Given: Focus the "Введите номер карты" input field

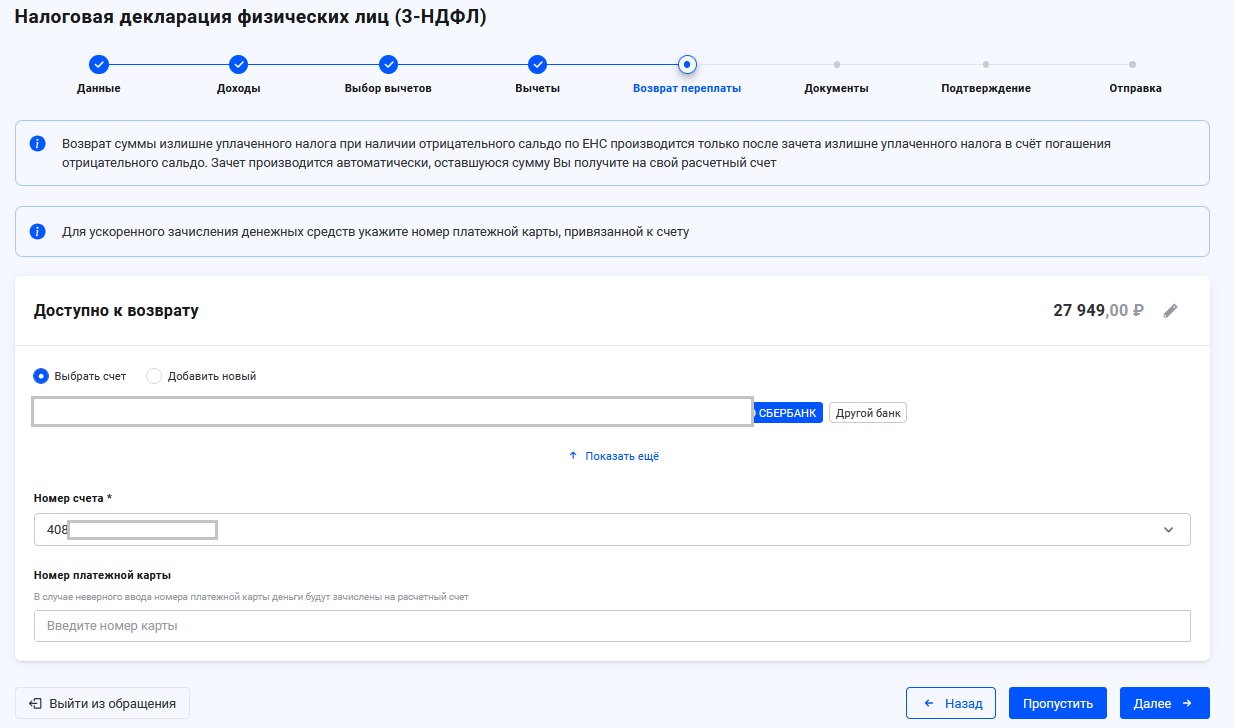Looking at the screenshot, I should point(612,626).
